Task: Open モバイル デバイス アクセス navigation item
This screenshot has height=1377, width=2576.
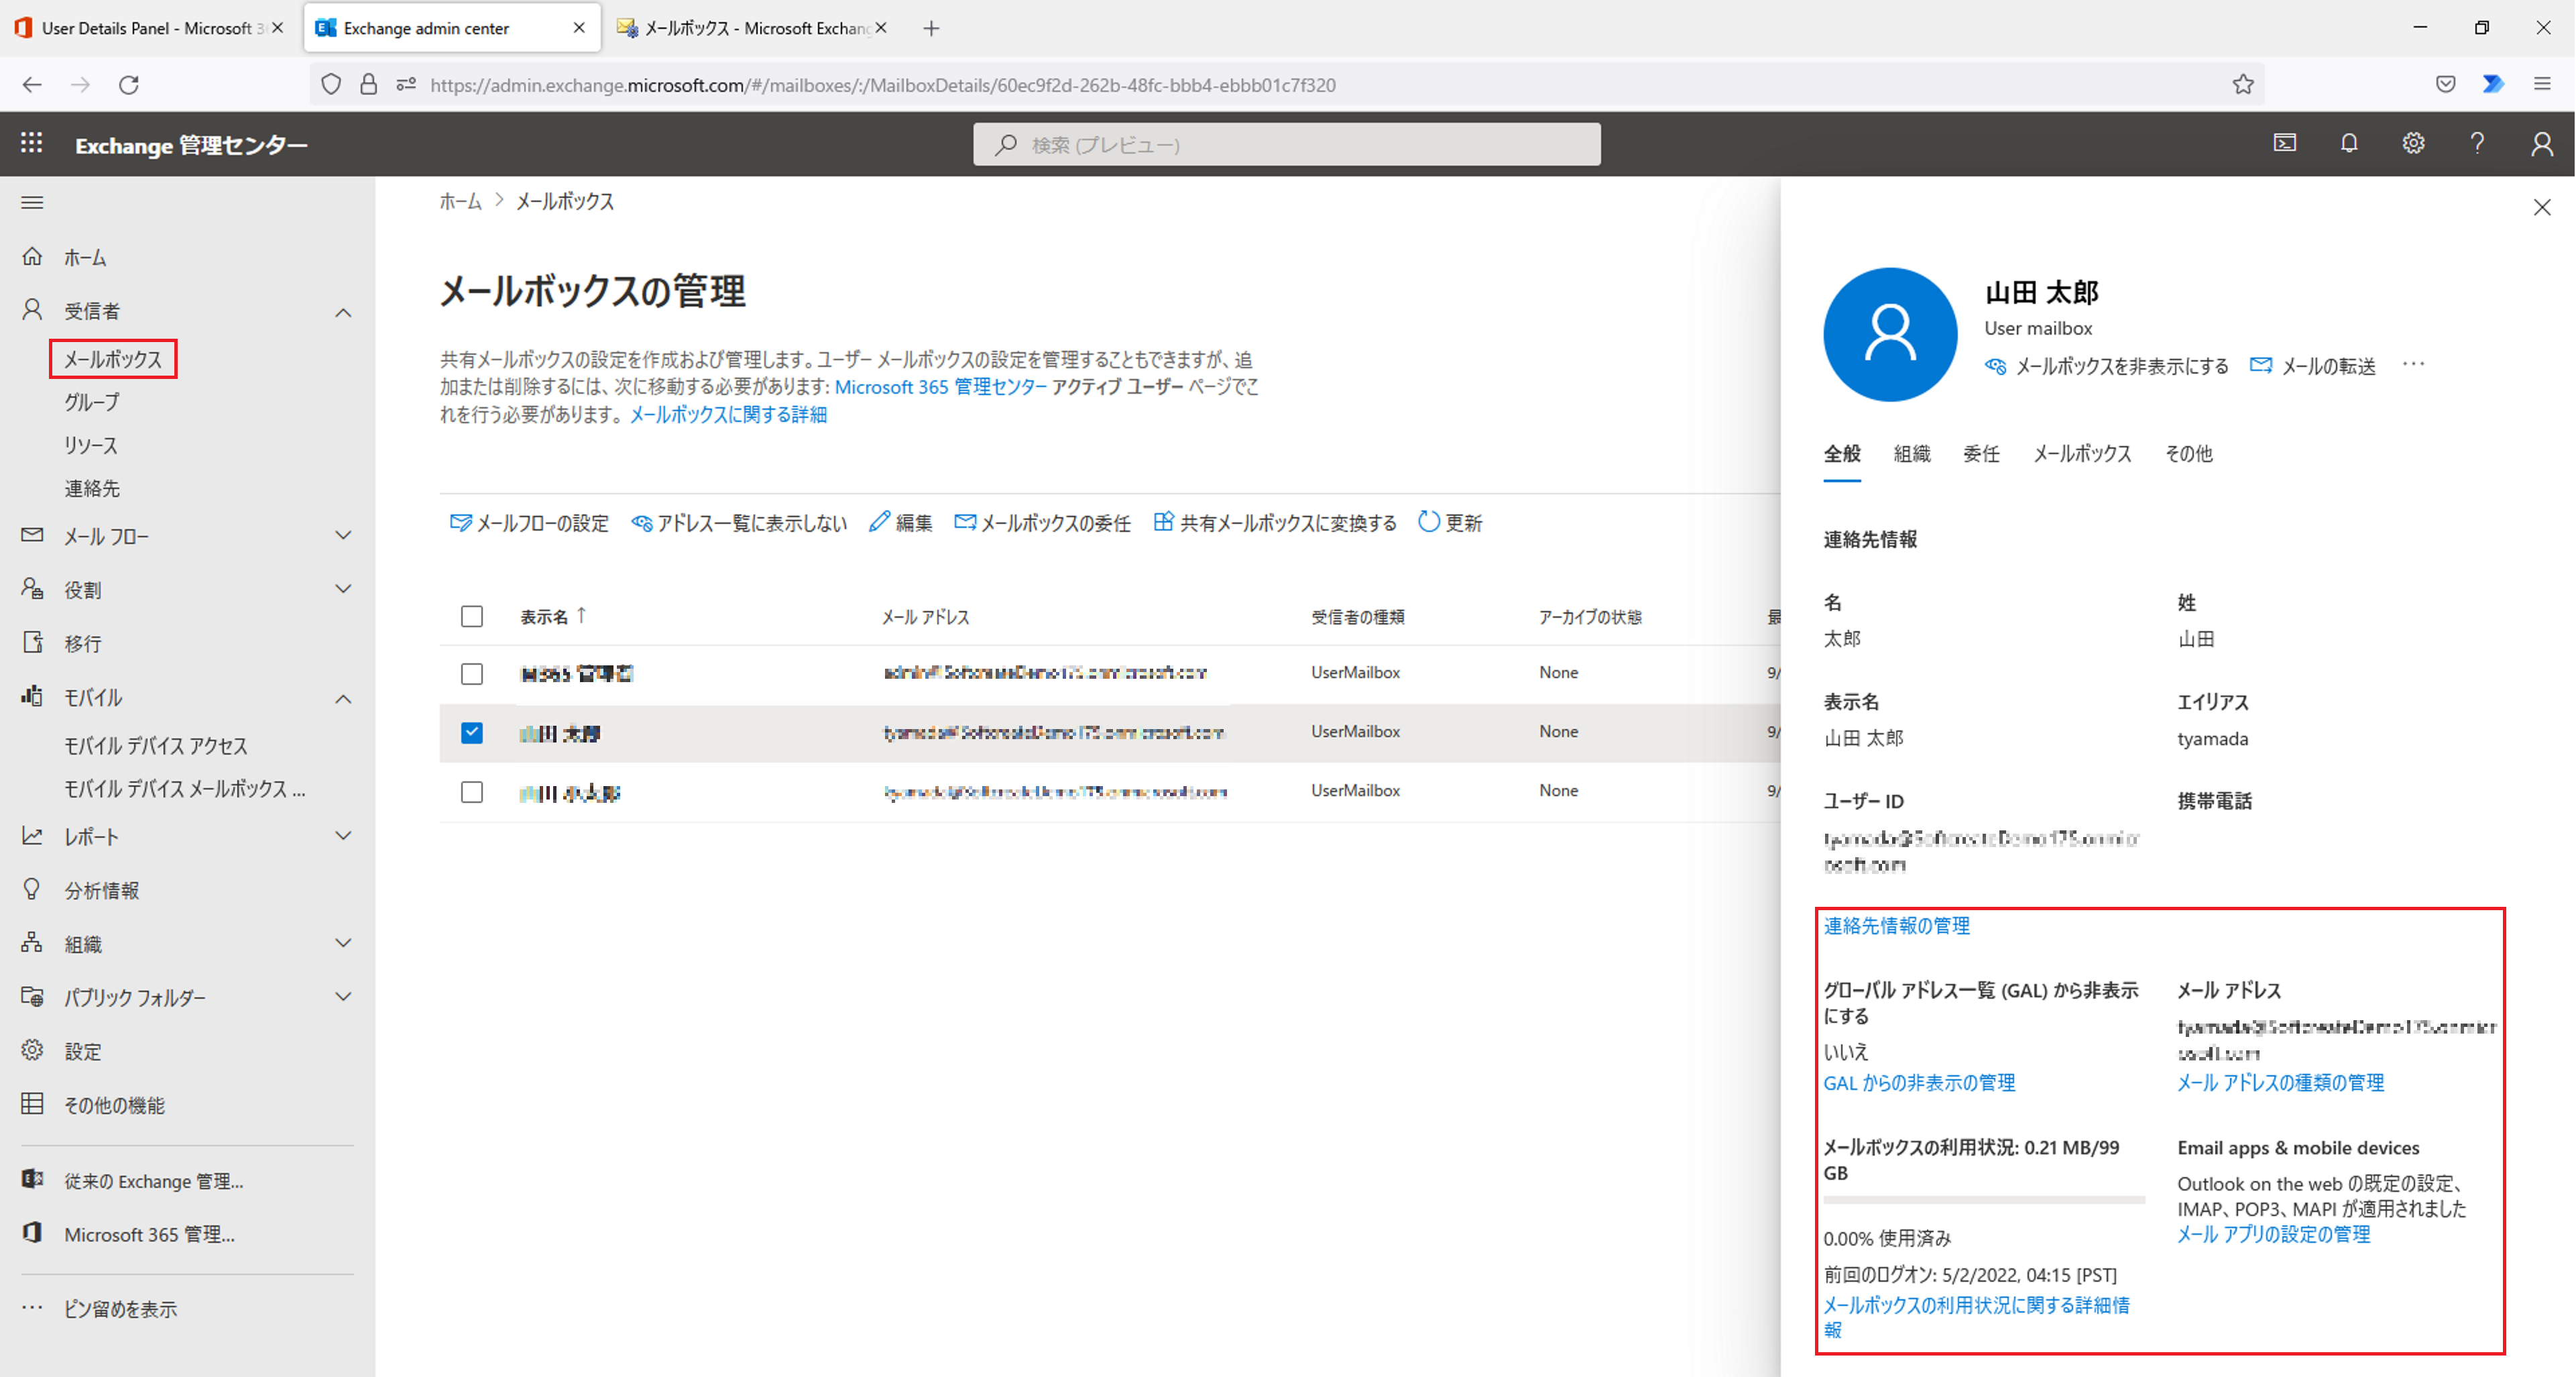Action: pos(156,746)
